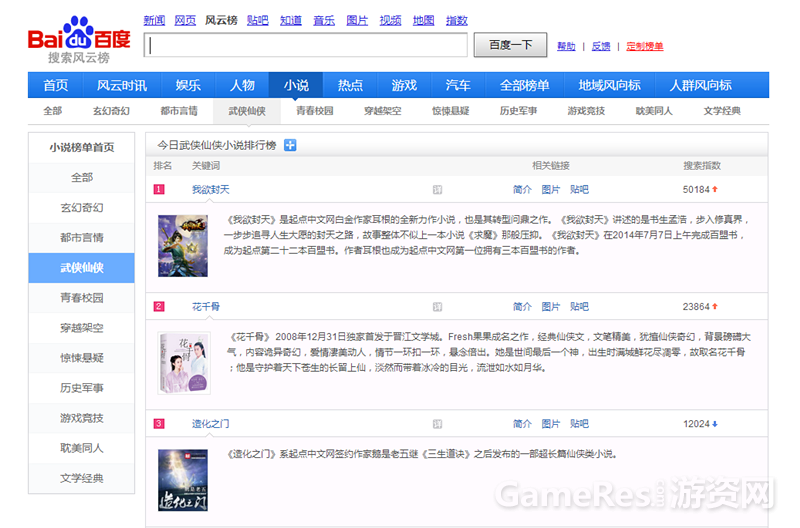The image size is (800, 528).
Task: Open the 新闻 link at top
Action: (x=154, y=20)
